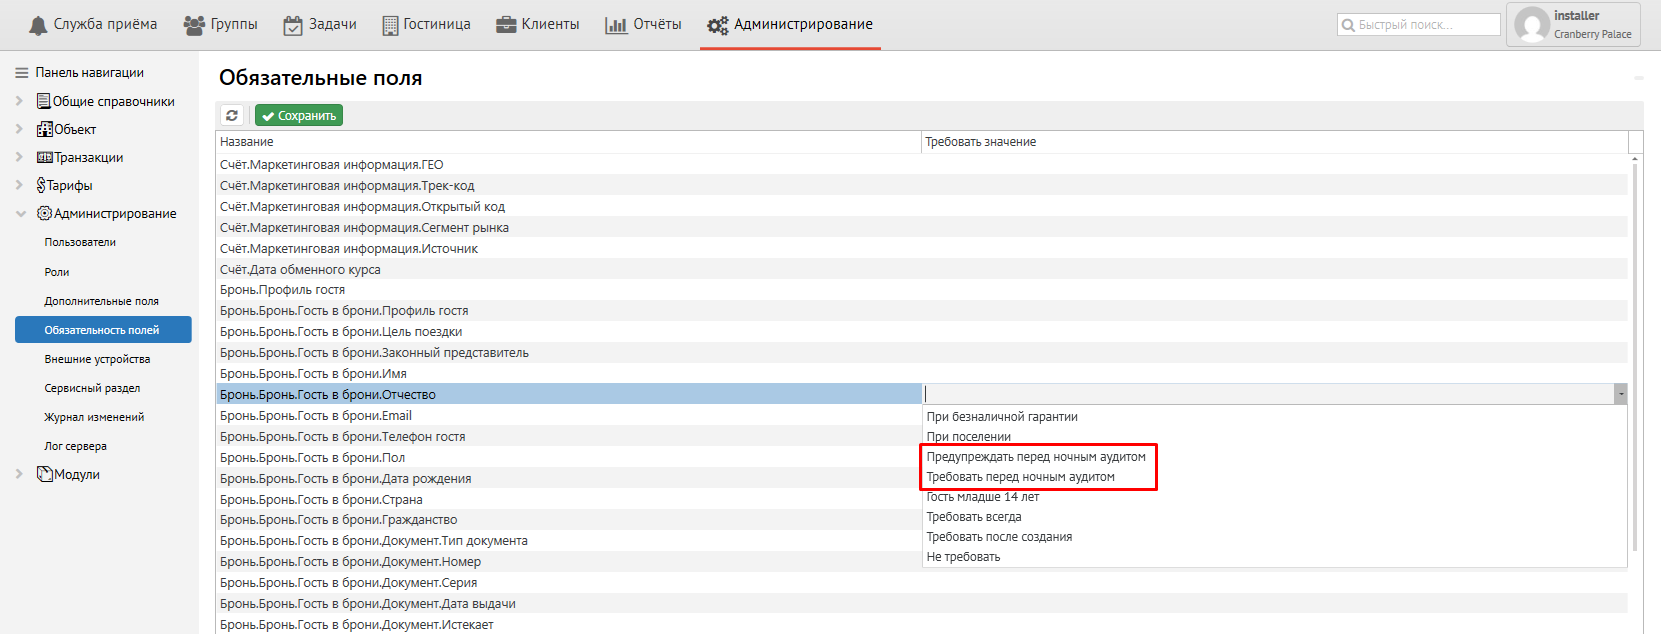Screen dimensions: 1661x634
Task: Select 'Не требовать' option in list
Action: tap(963, 557)
